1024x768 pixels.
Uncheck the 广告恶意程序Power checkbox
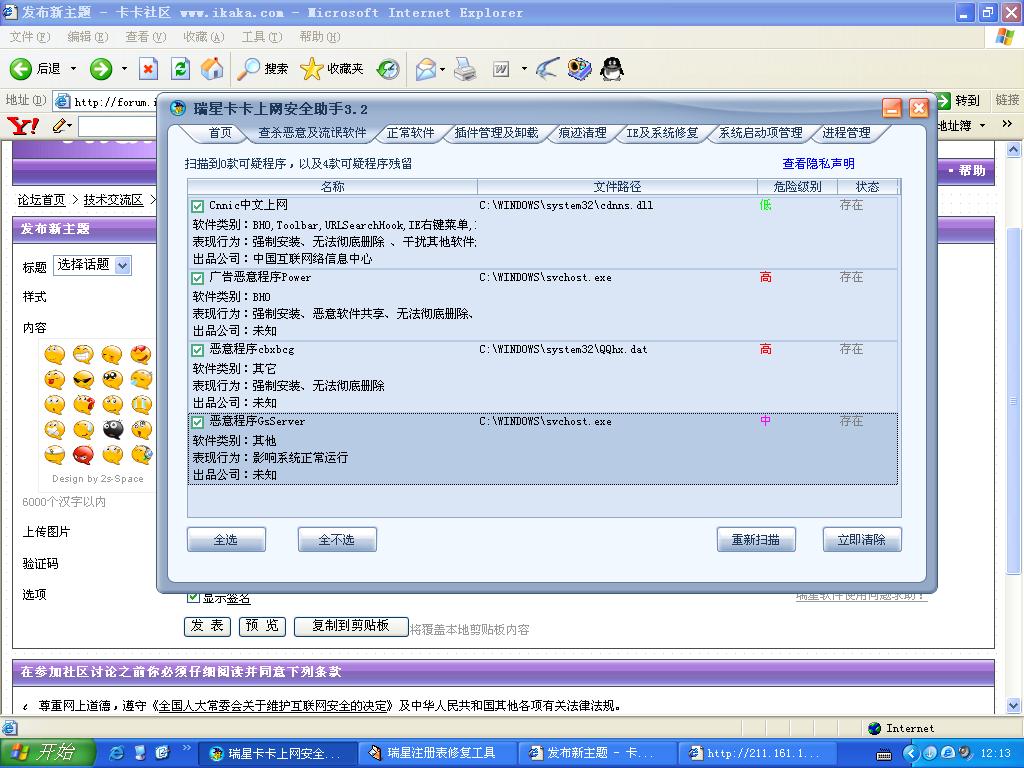(x=197, y=278)
